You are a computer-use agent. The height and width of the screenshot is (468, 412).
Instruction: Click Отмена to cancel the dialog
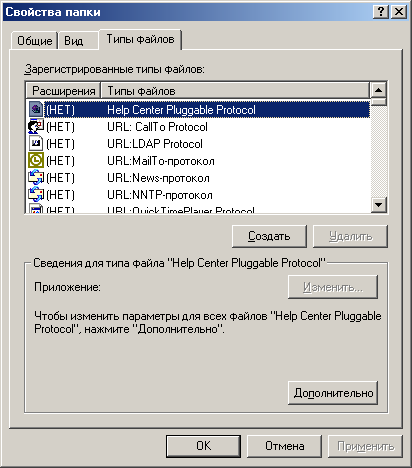coord(284,446)
